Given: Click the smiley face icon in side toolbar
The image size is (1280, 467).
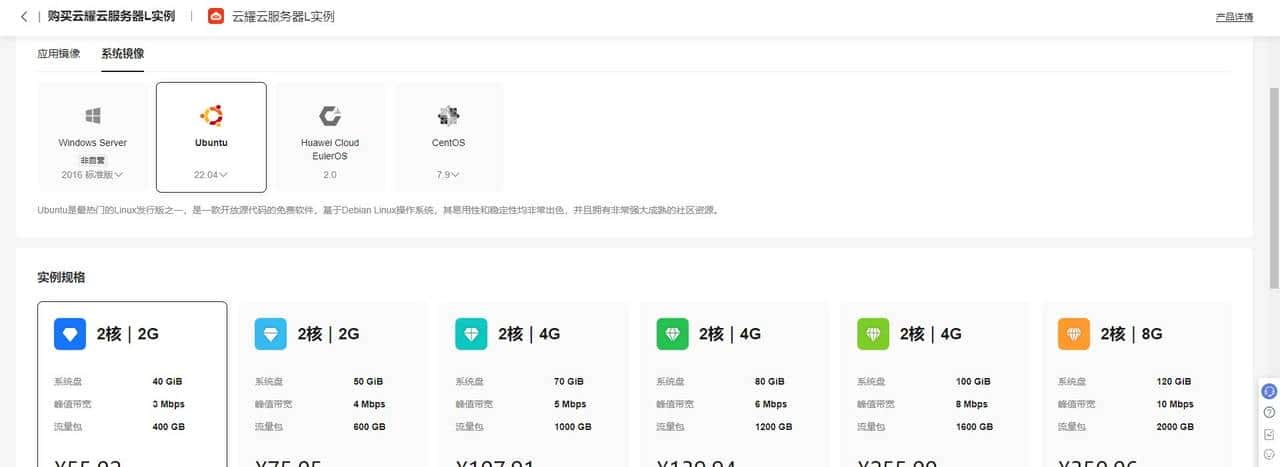Looking at the screenshot, I should [1269, 454].
